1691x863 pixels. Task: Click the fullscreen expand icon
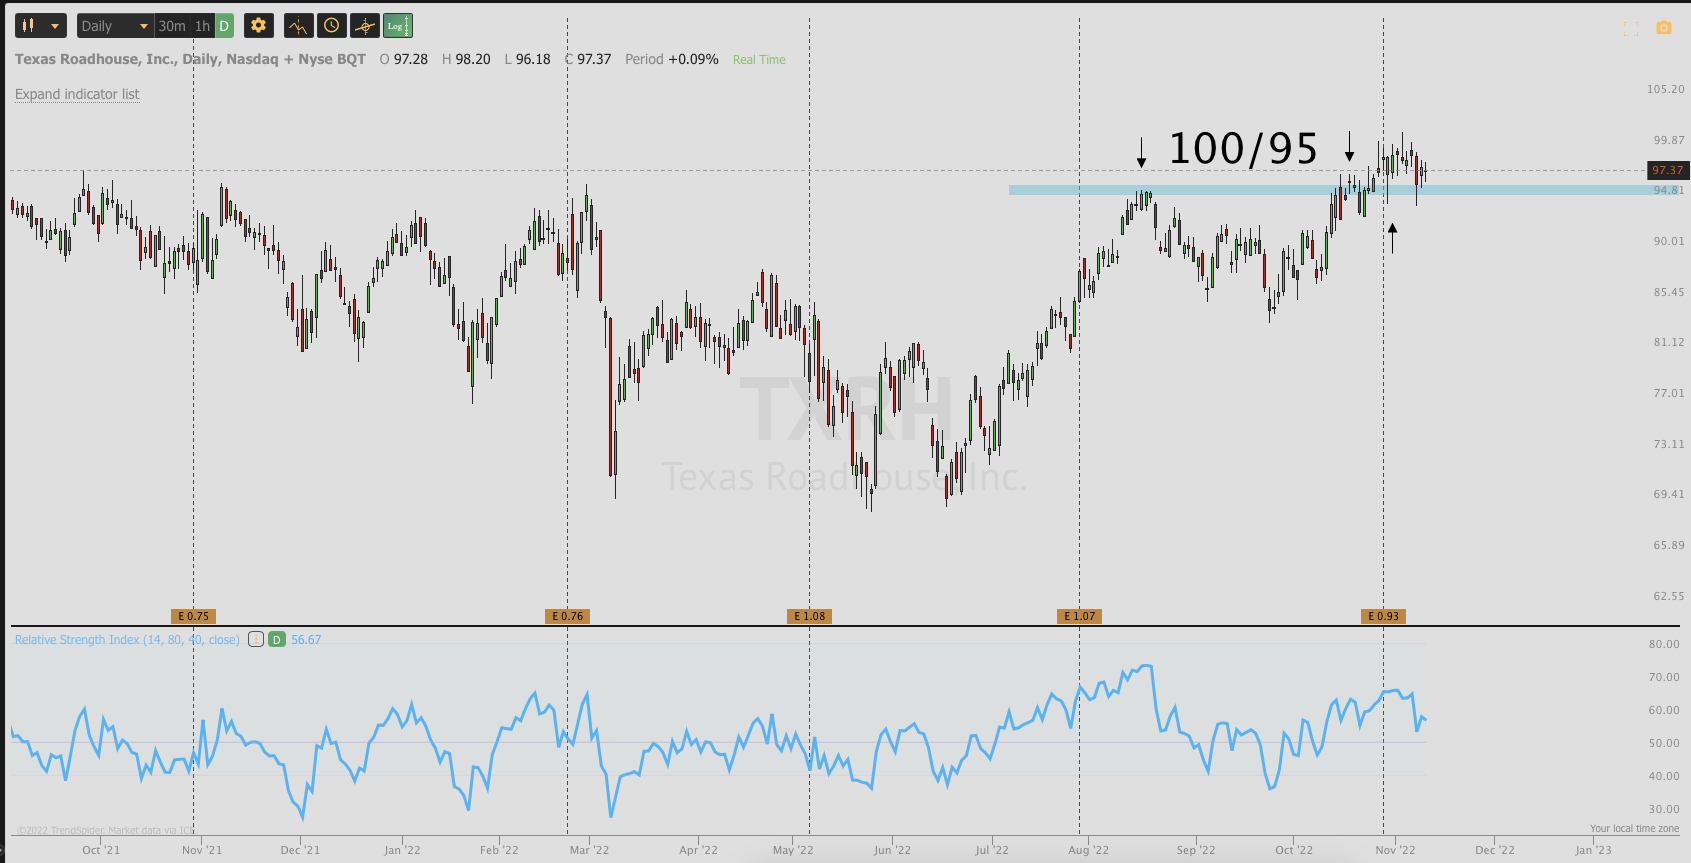click(x=1631, y=29)
